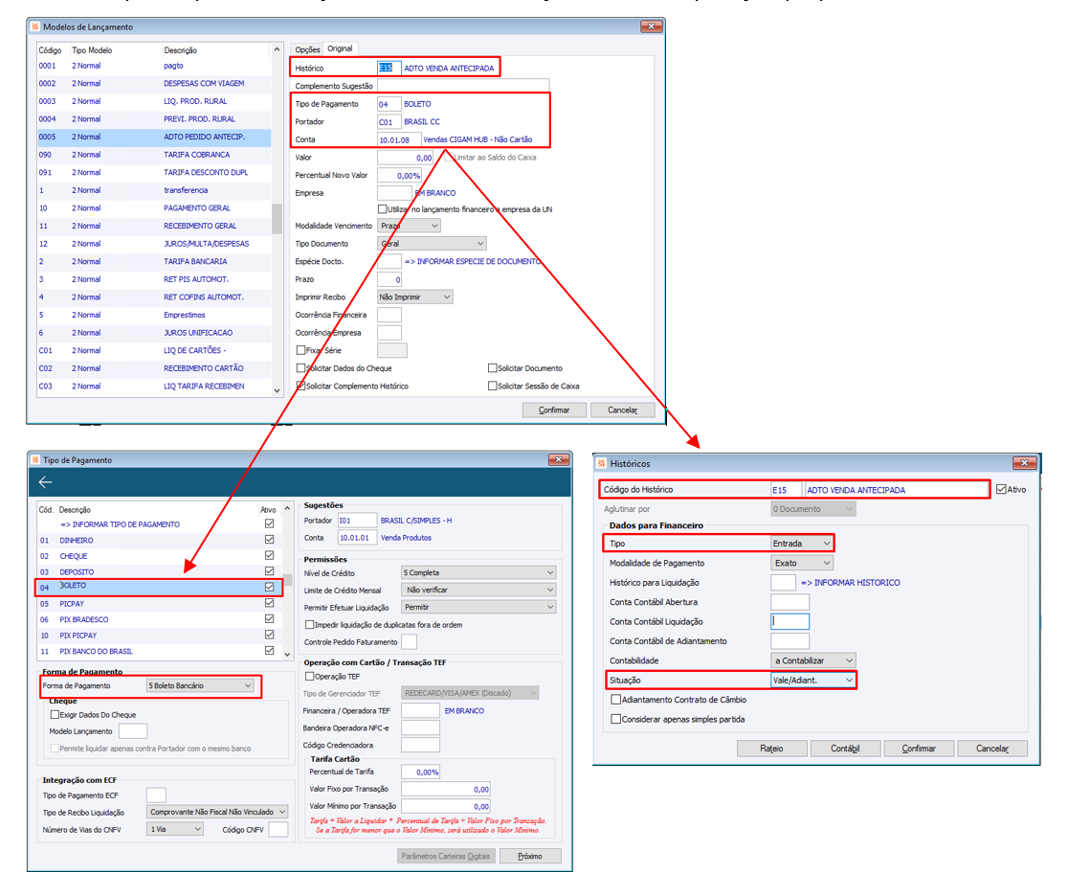Select row 0002 DESPESAS COM VIAGEM
The width and height of the screenshot is (1085, 872).
point(154,83)
